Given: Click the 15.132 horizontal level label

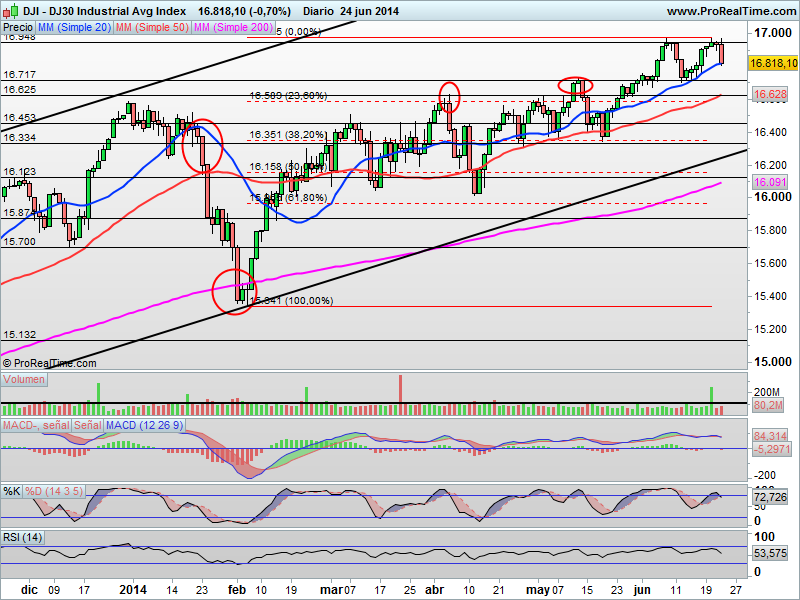Looking at the screenshot, I should tap(19, 335).
